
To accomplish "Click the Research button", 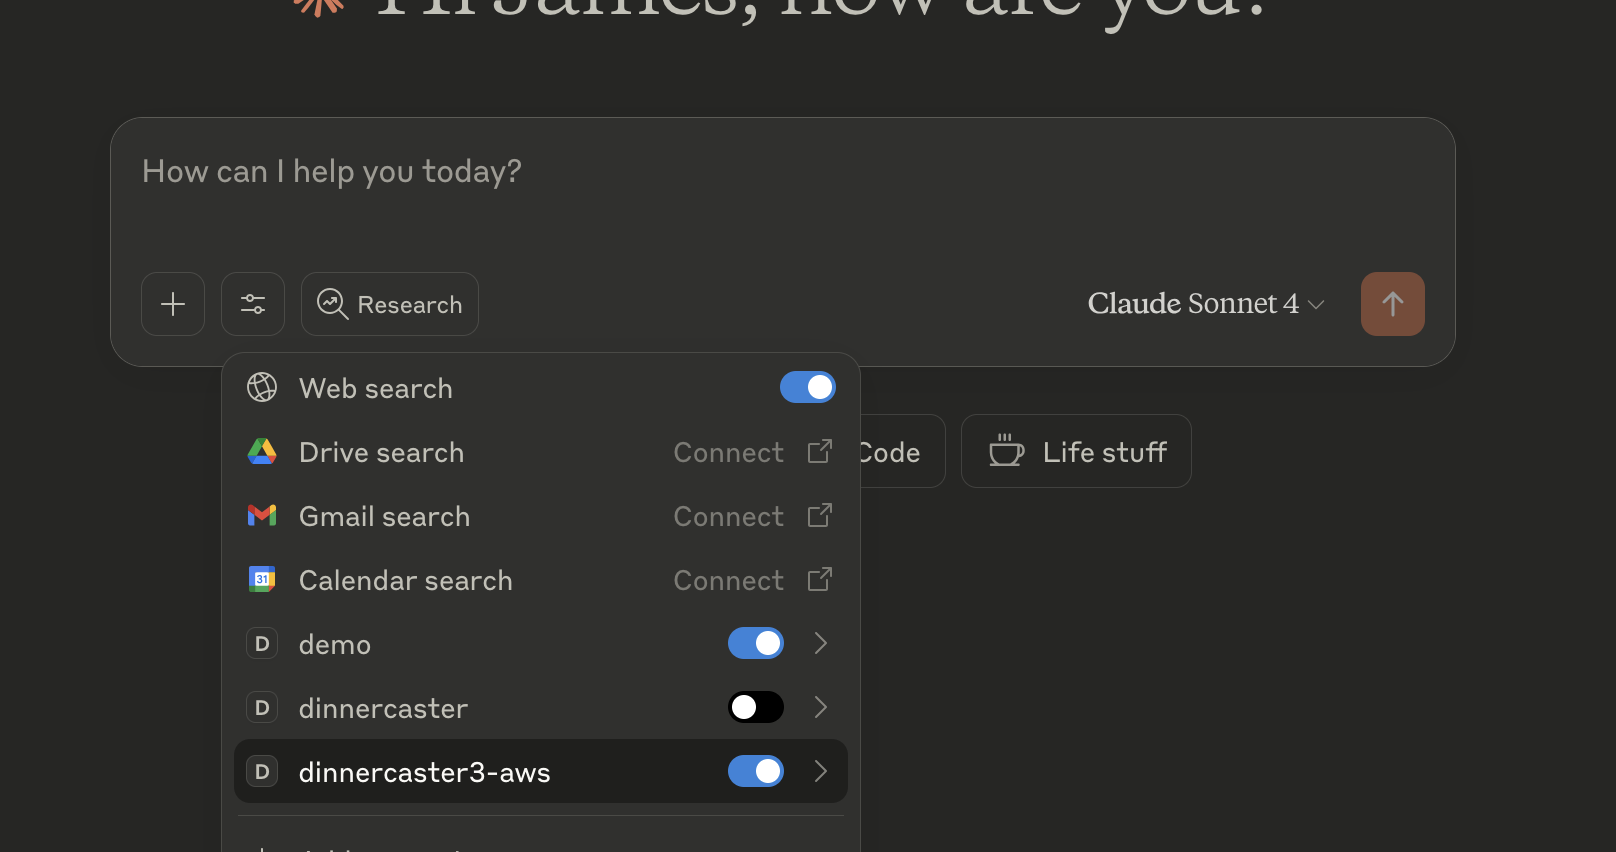I will [390, 304].
